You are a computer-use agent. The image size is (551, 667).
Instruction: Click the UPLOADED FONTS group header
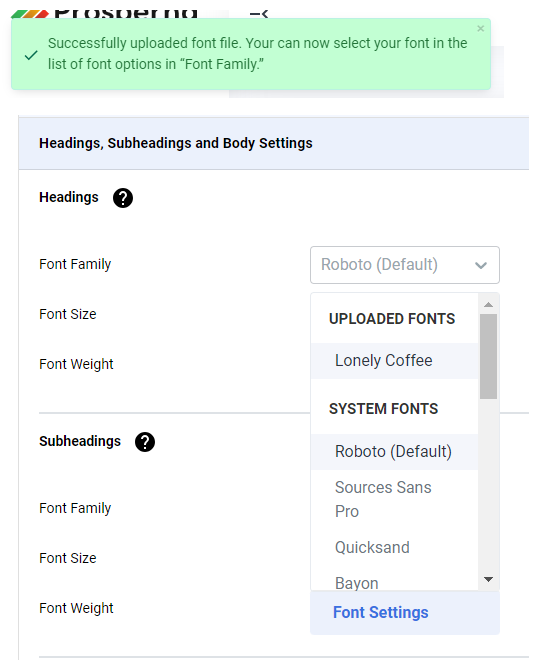pyautogui.click(x=392, y=319)
